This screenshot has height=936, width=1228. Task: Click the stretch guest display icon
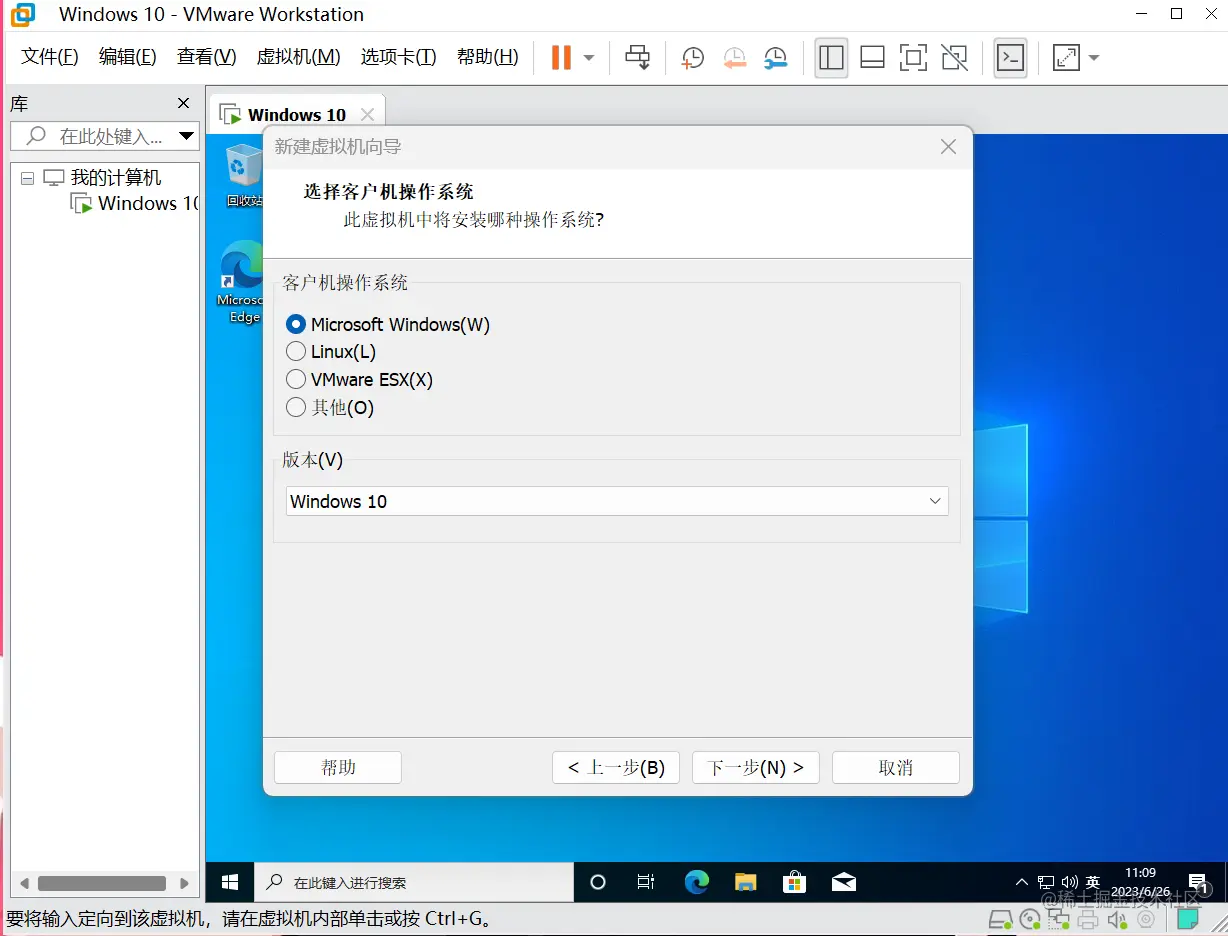point(1067,58)
